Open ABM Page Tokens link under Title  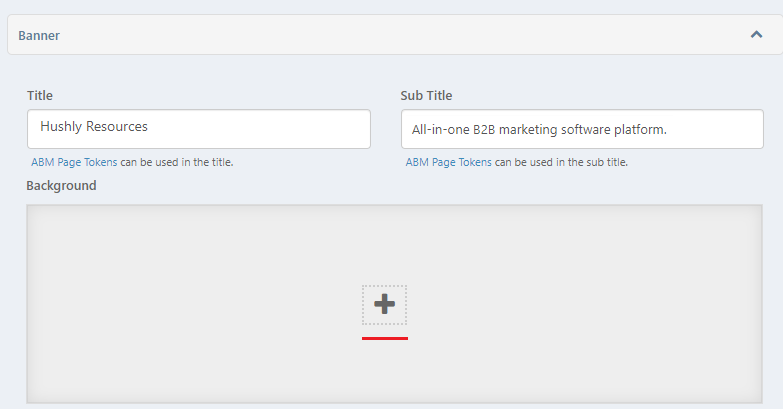[x=74, y=162]
